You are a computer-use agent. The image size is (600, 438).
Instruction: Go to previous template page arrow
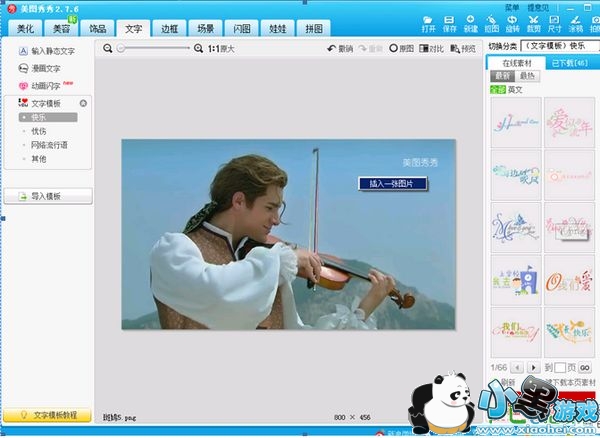click(517, 368)
